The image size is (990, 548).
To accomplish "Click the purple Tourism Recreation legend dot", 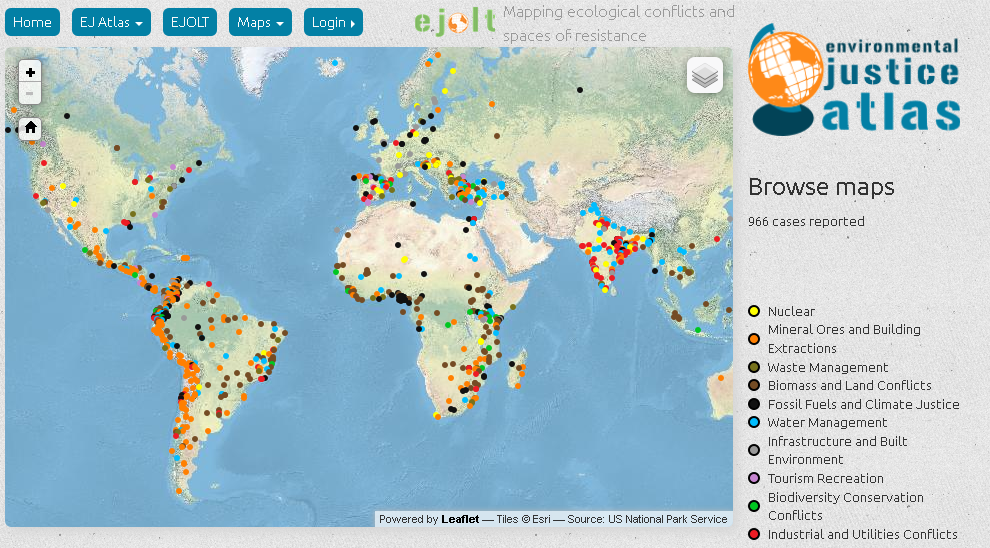I will point(754,479).
